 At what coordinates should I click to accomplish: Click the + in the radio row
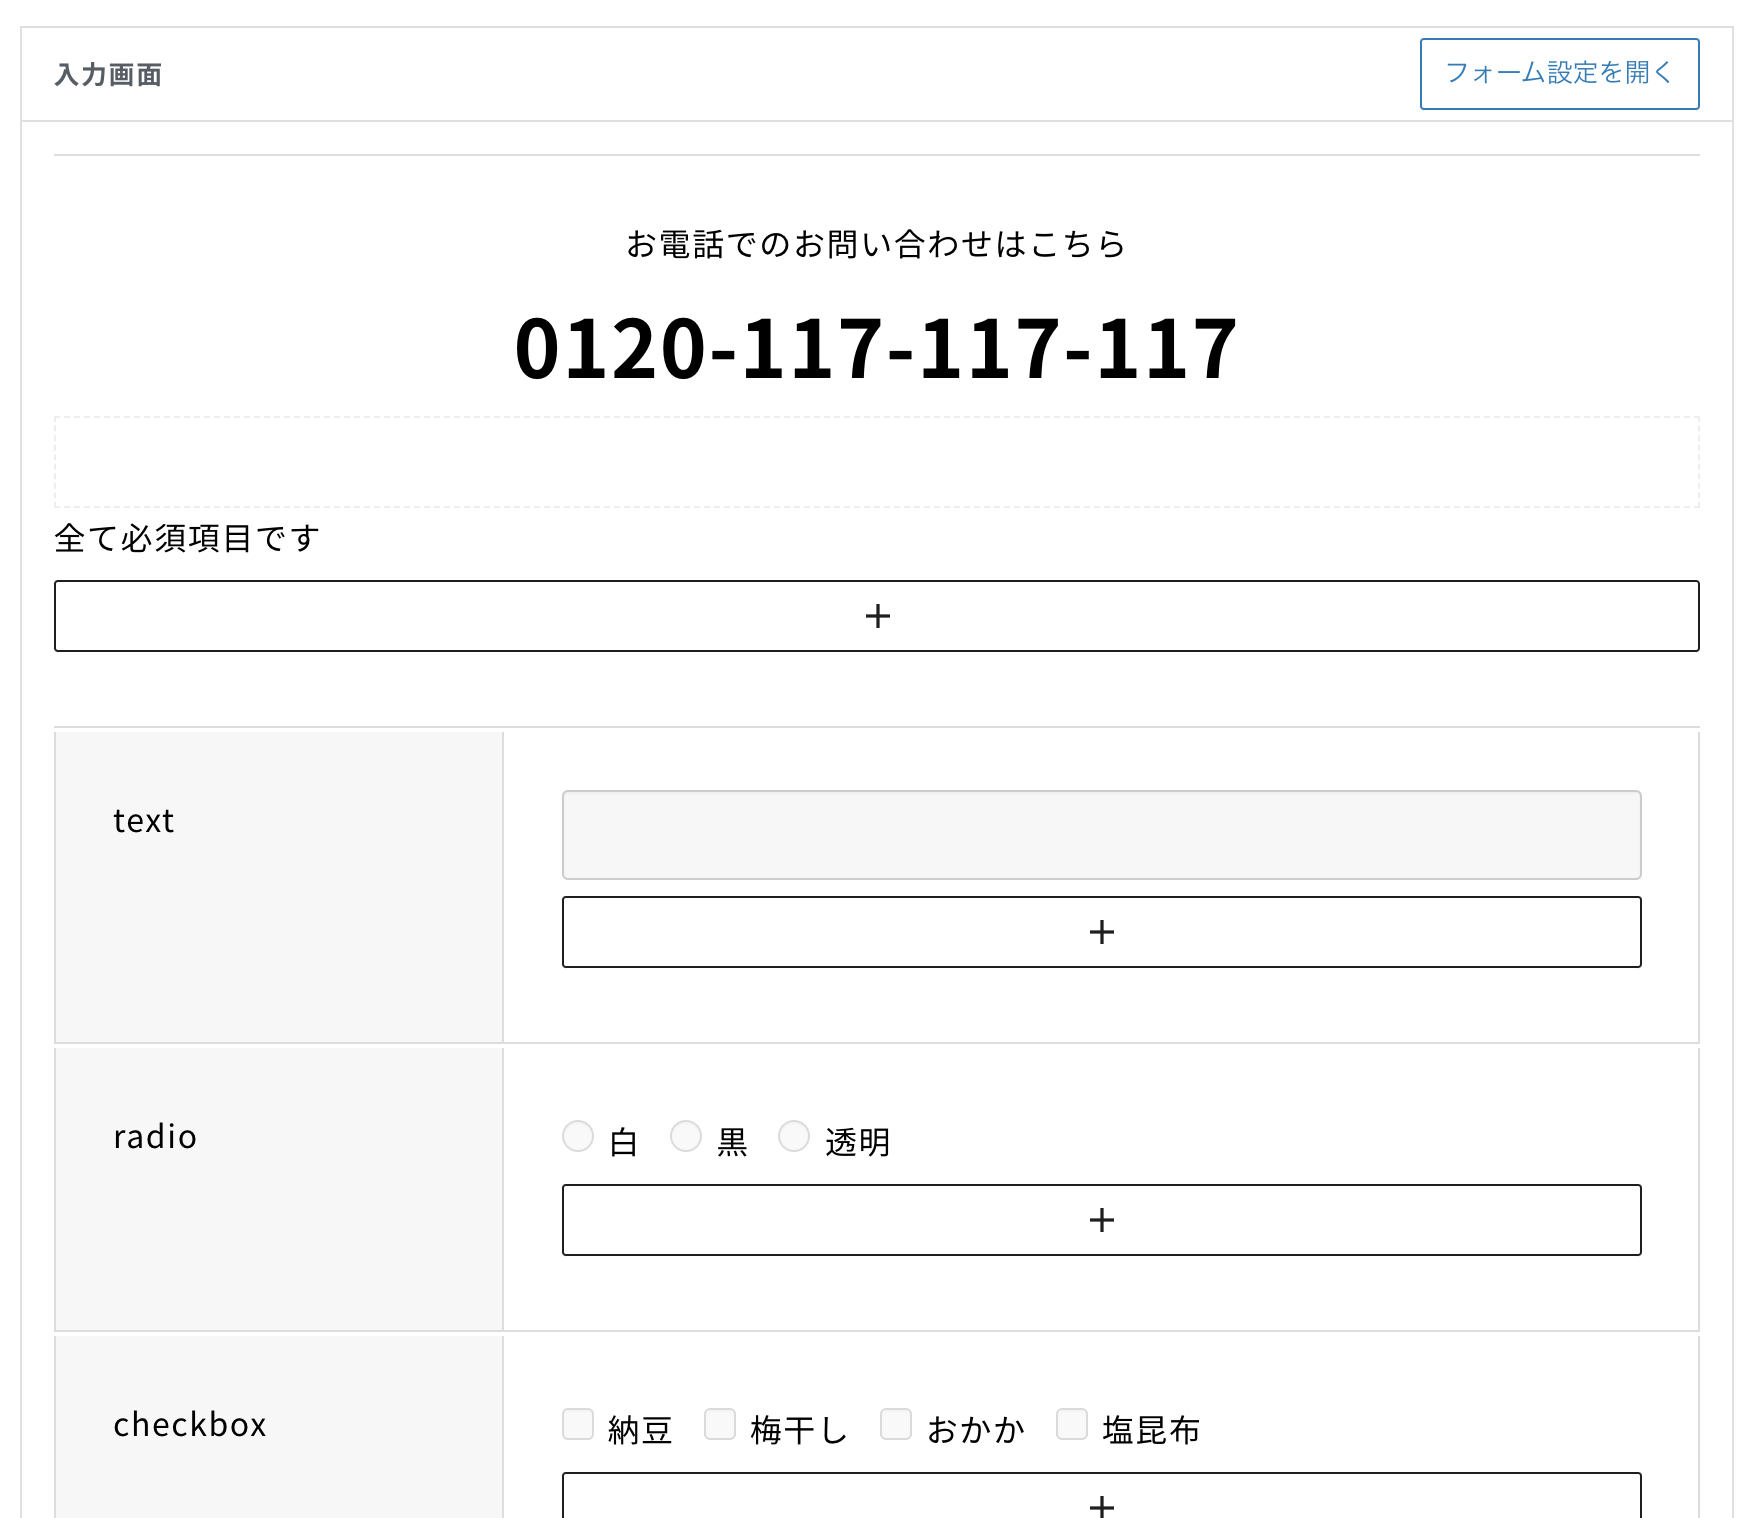coord(1101,1220)
